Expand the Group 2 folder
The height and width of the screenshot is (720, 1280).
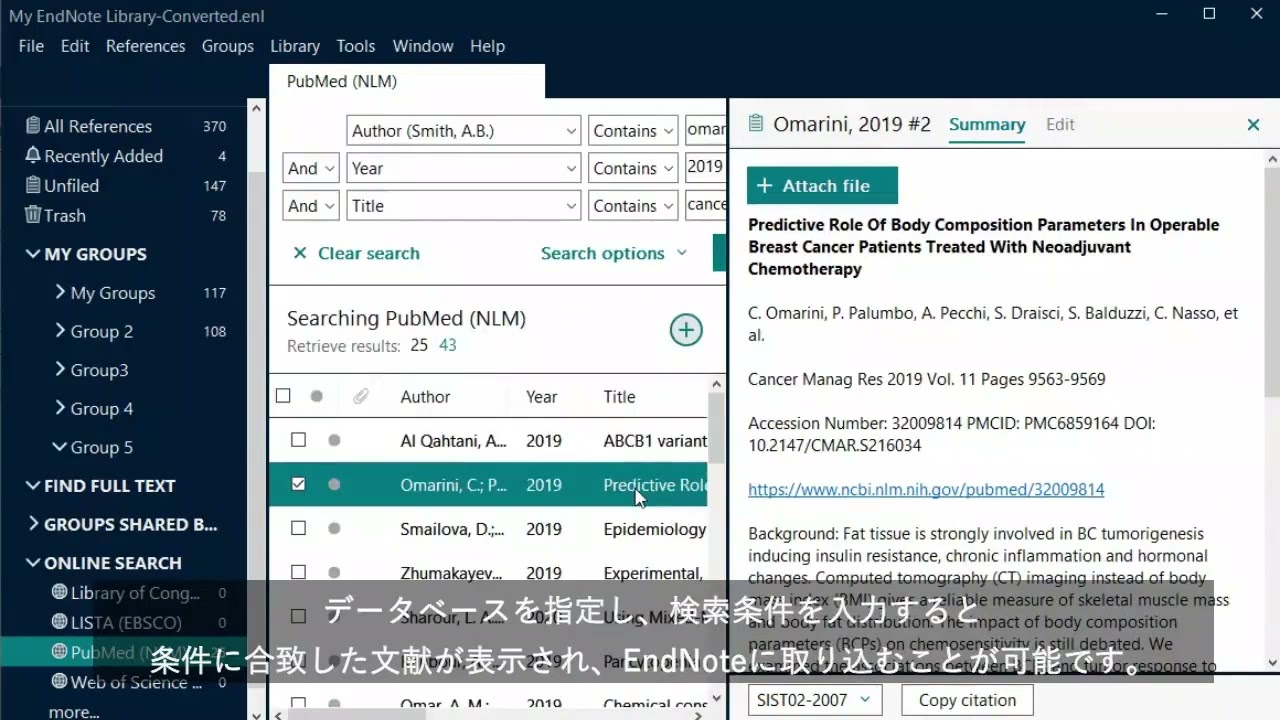tap(60, 331)
